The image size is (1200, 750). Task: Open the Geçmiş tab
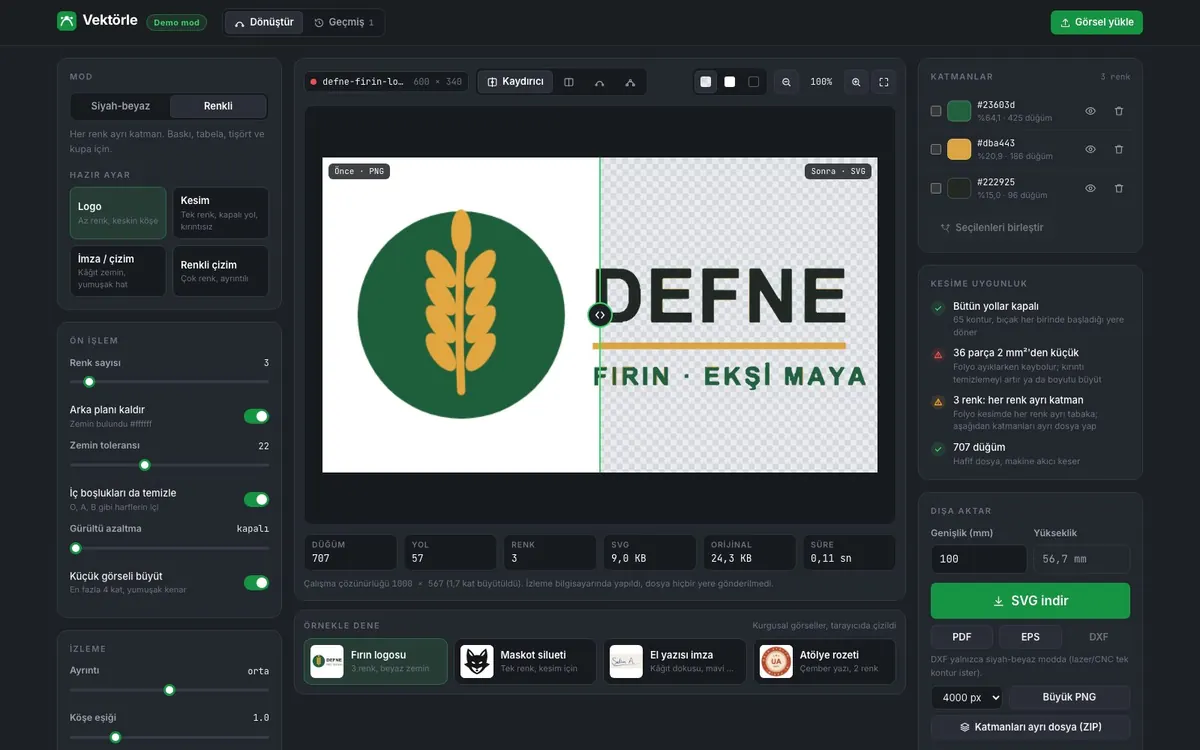click(x=343, y=22)
